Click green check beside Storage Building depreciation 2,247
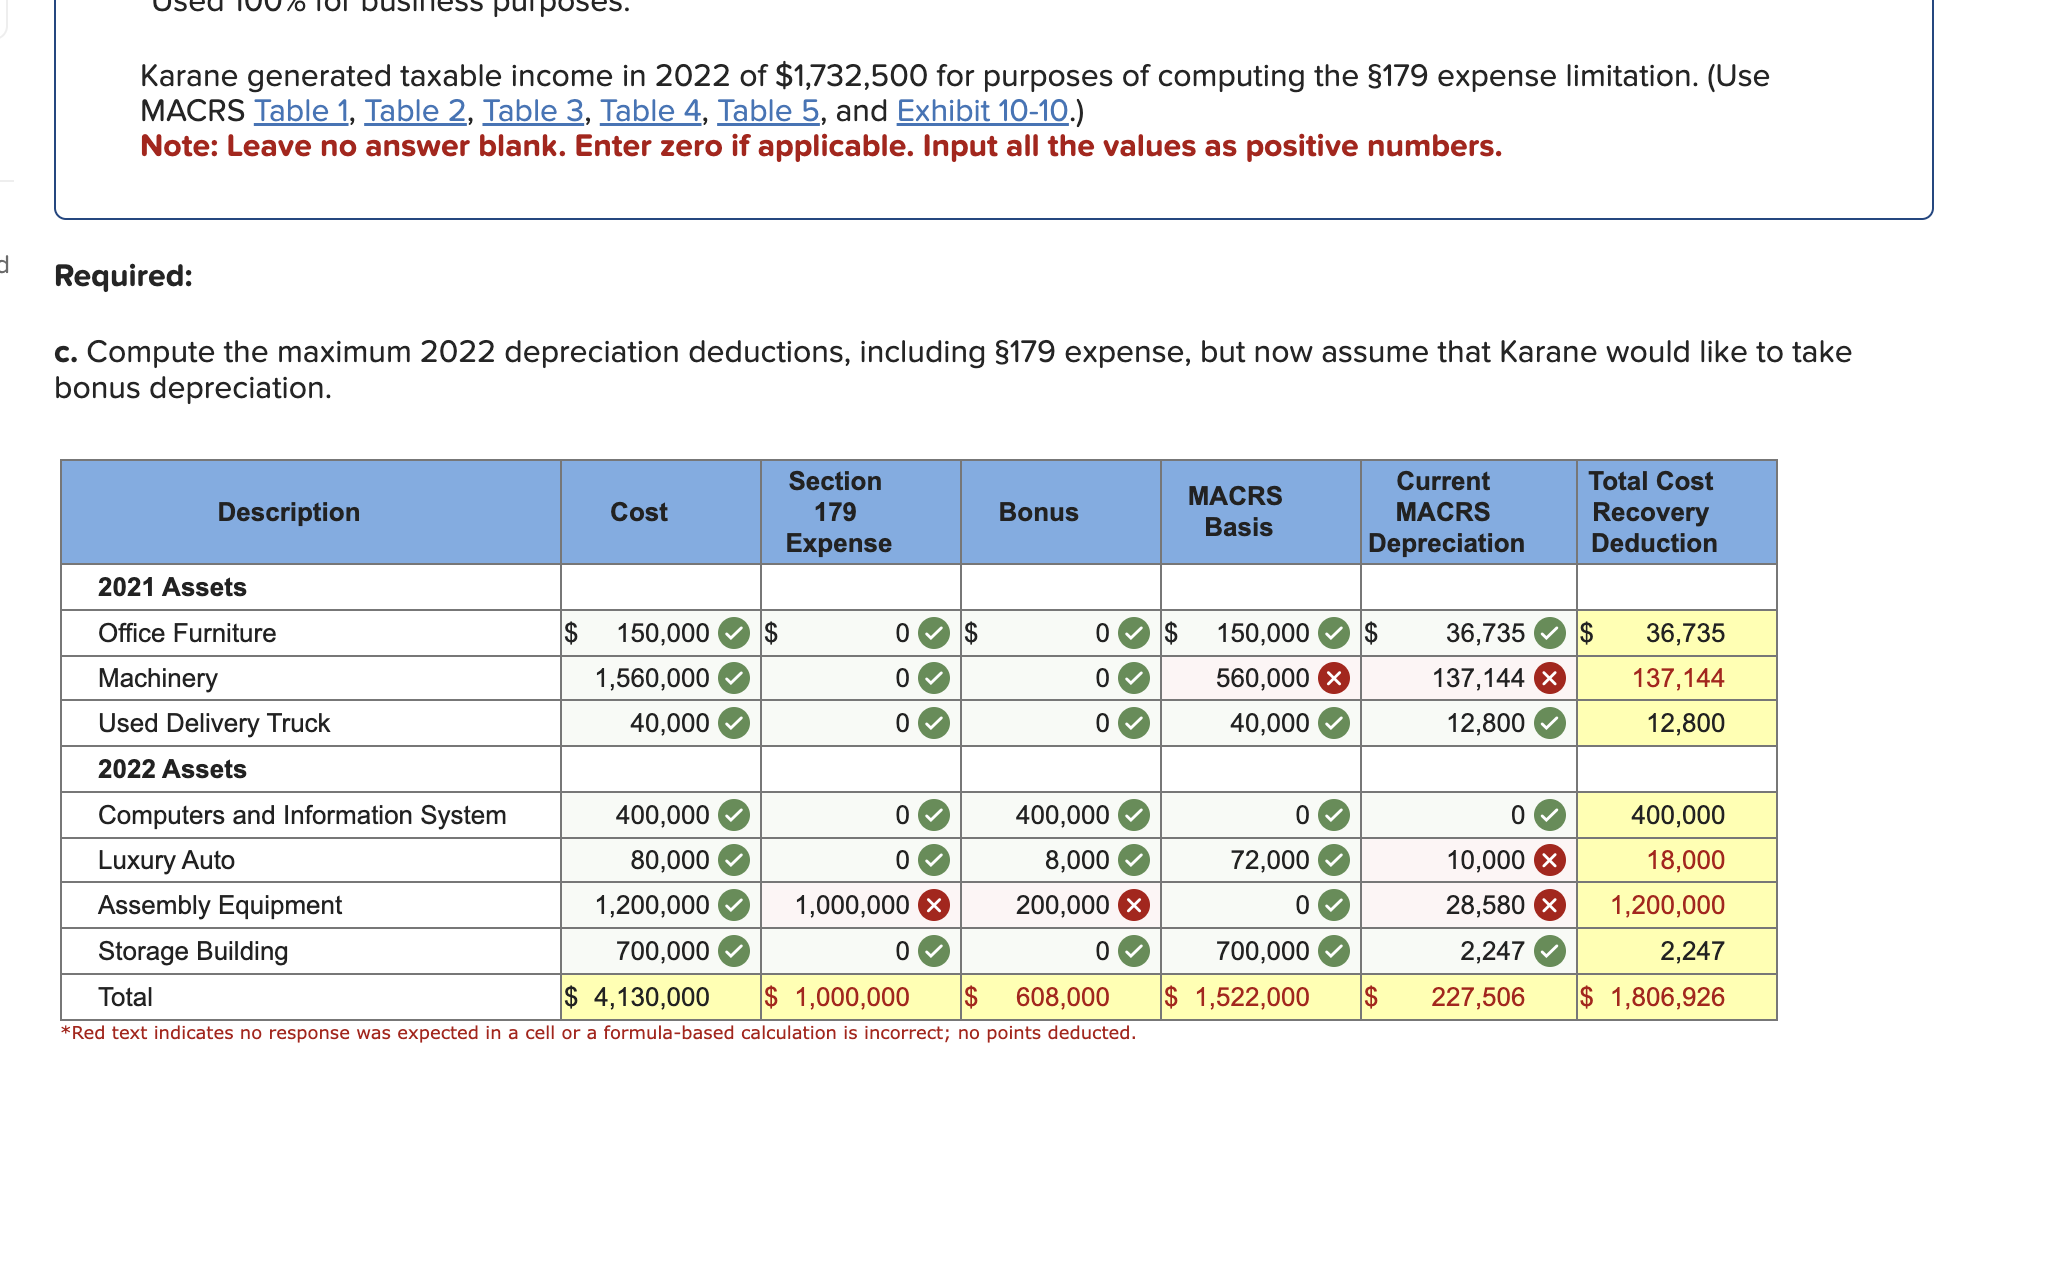Screen dimensions: 2064x1286 (x=1549, y=951)
